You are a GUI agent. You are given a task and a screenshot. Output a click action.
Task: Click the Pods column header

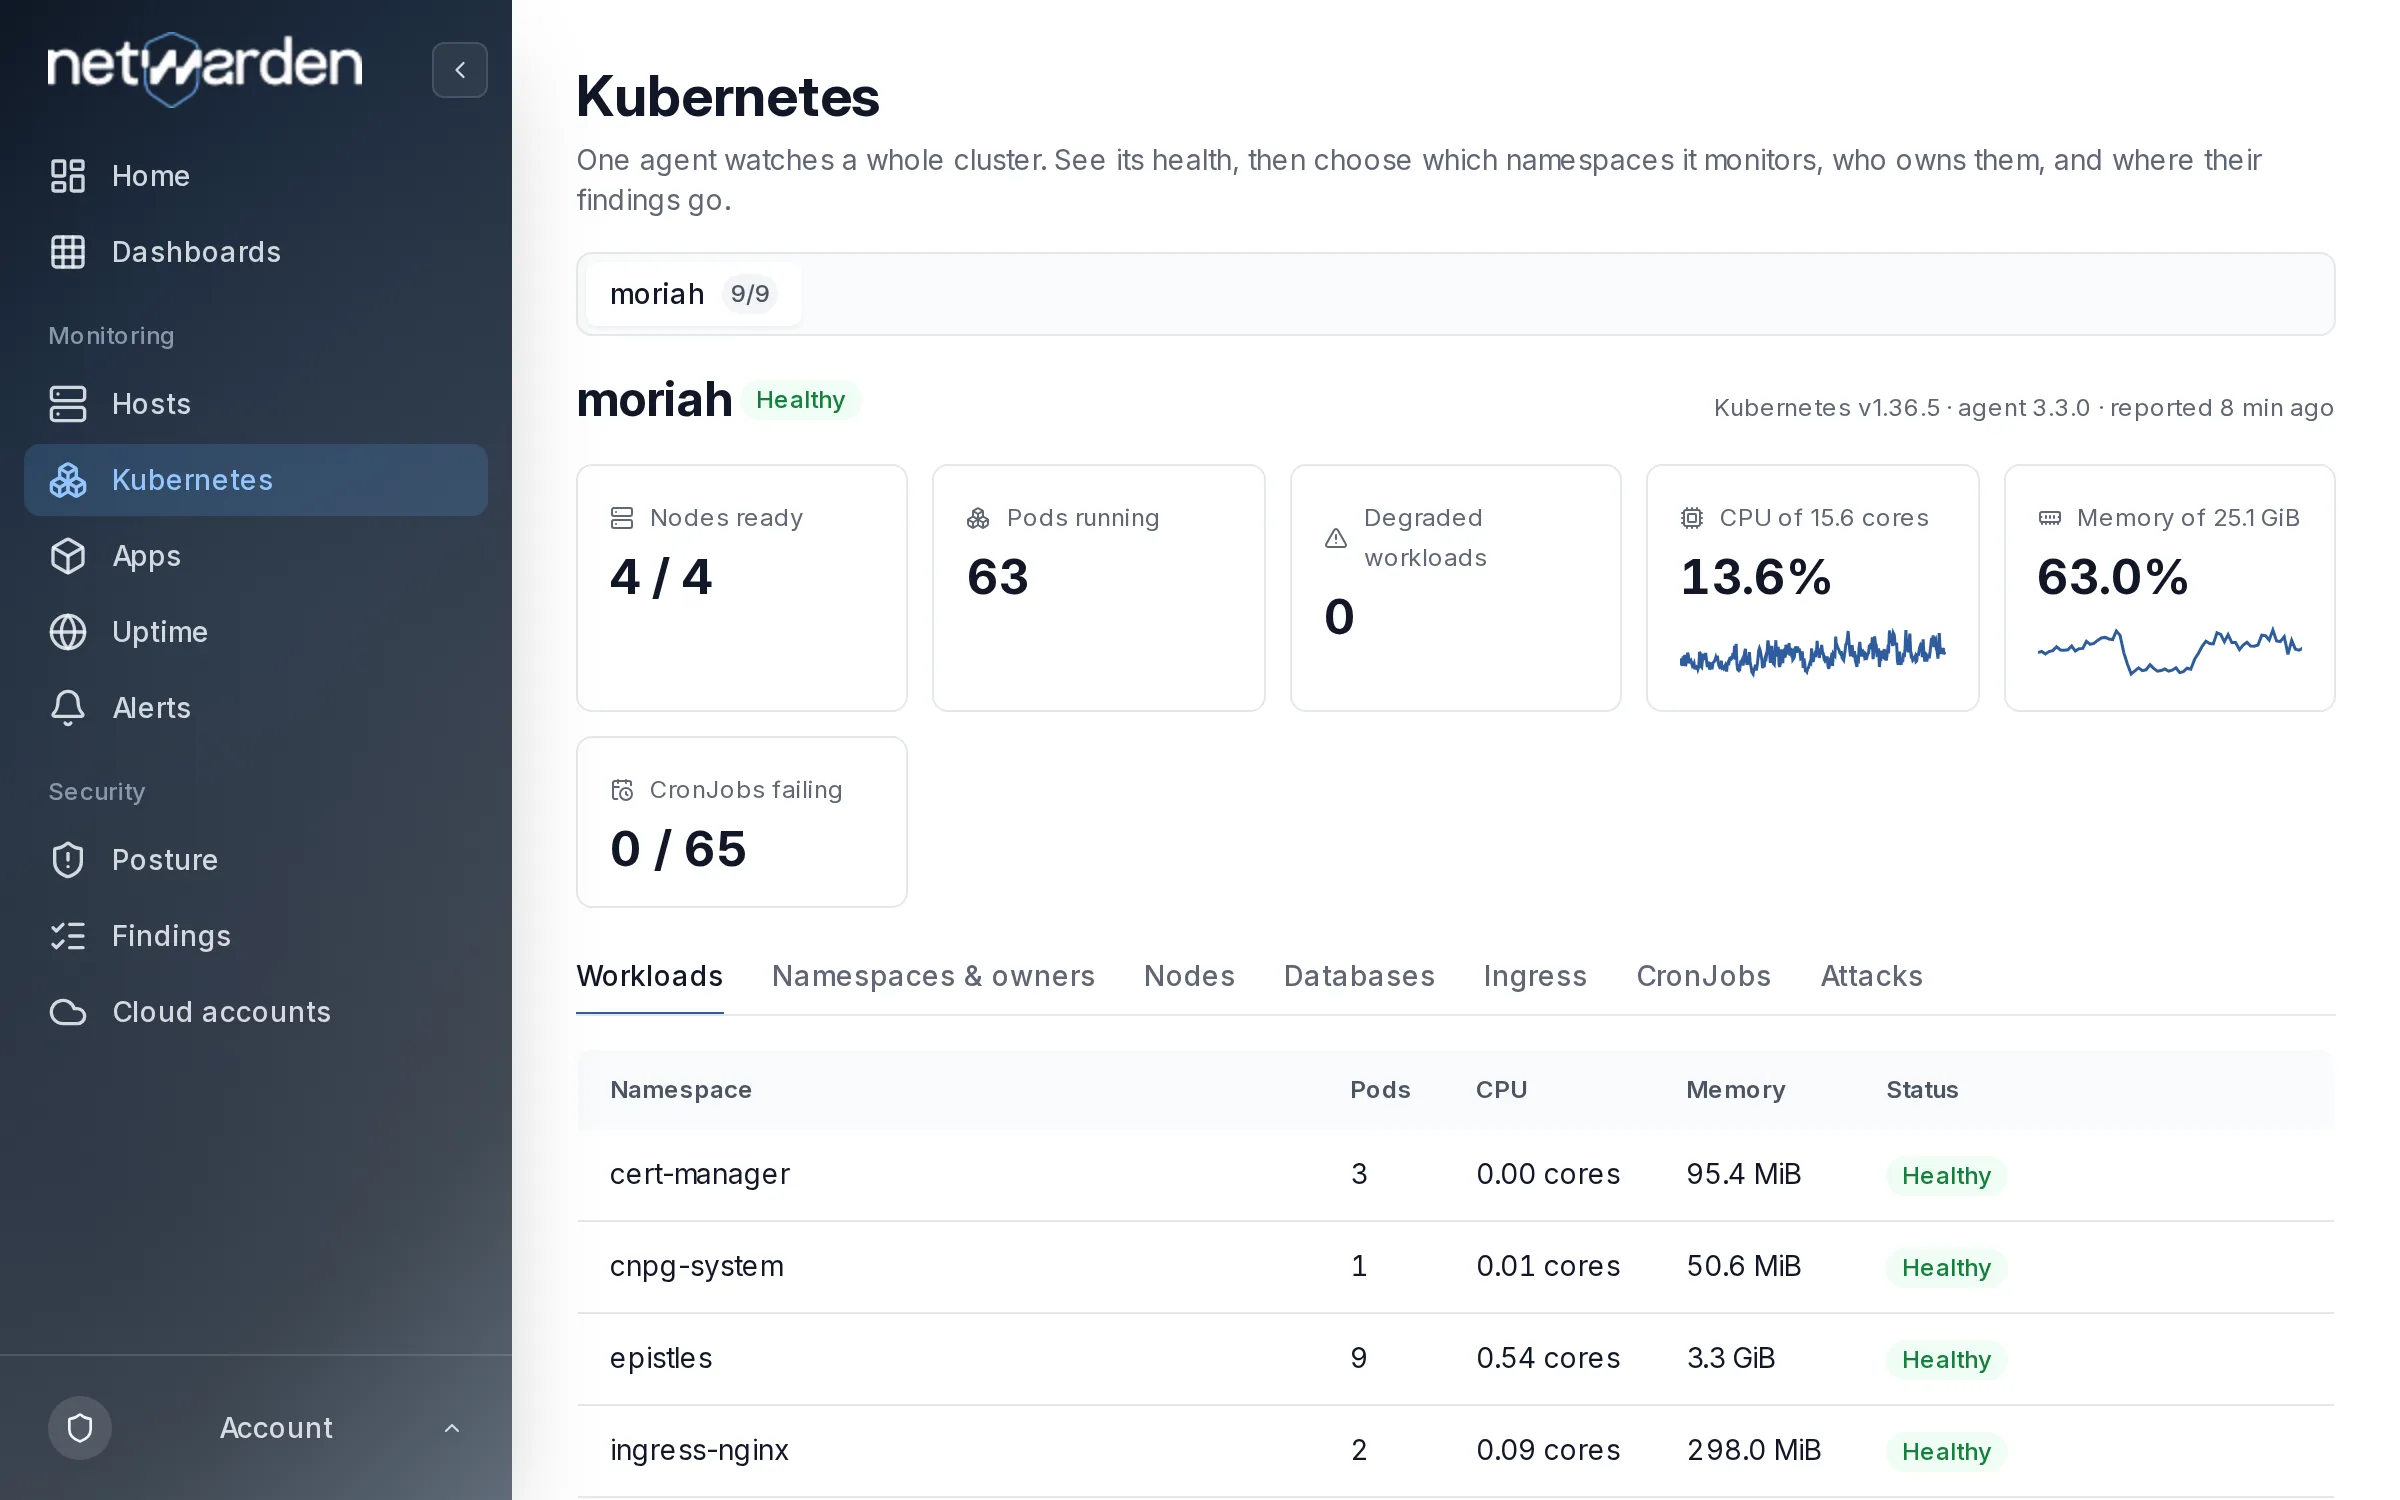pyautogui.click(x=1380, y=1090)
